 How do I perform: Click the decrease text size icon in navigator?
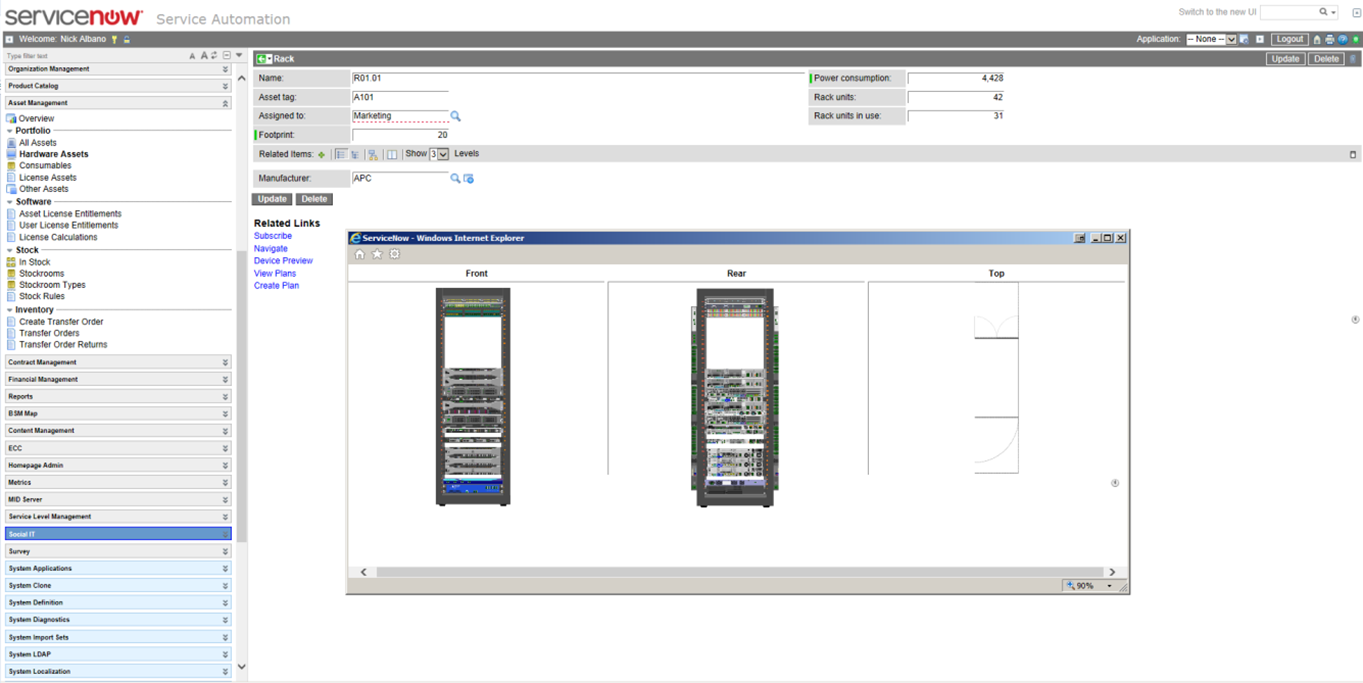[x=192, y=56]
